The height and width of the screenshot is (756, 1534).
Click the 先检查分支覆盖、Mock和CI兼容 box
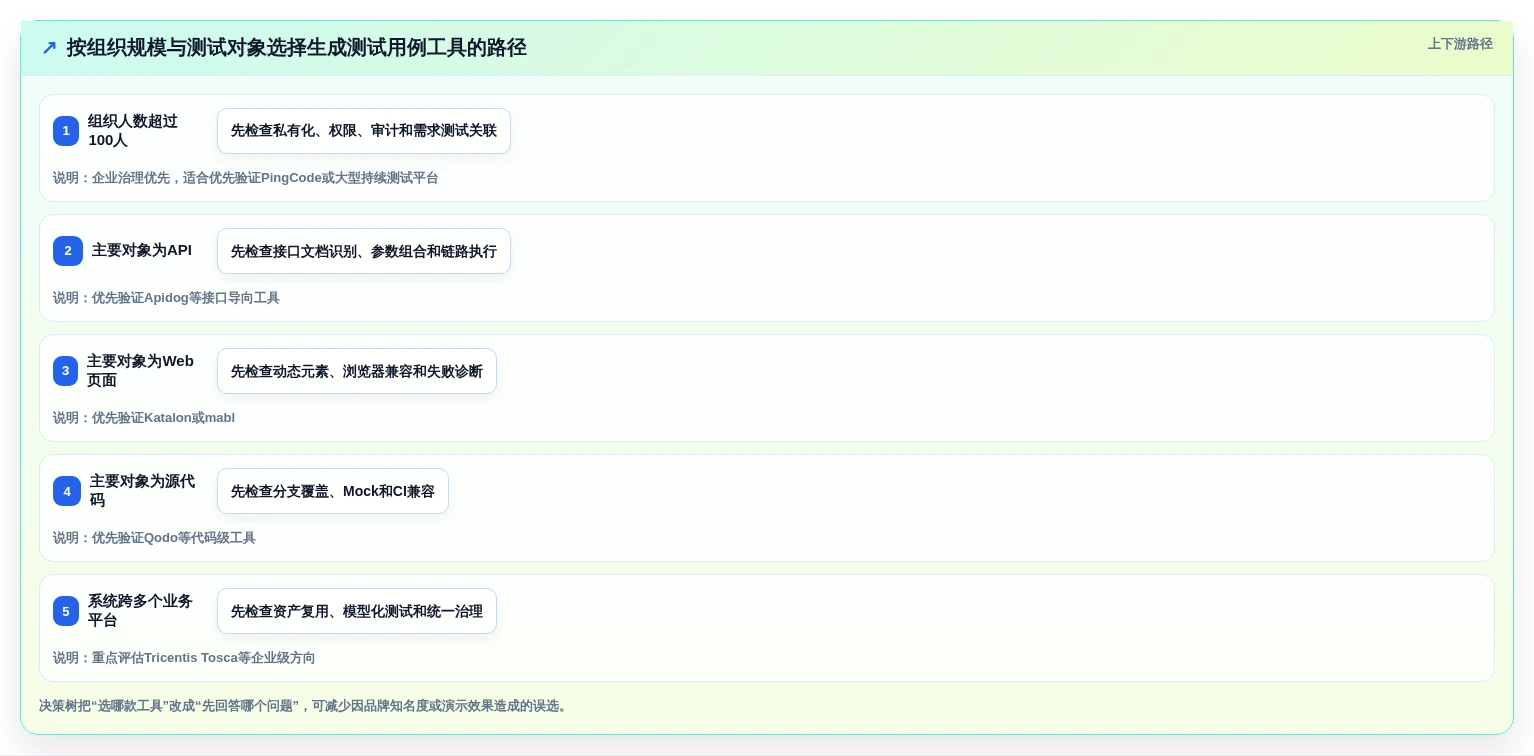coord(333,491)
